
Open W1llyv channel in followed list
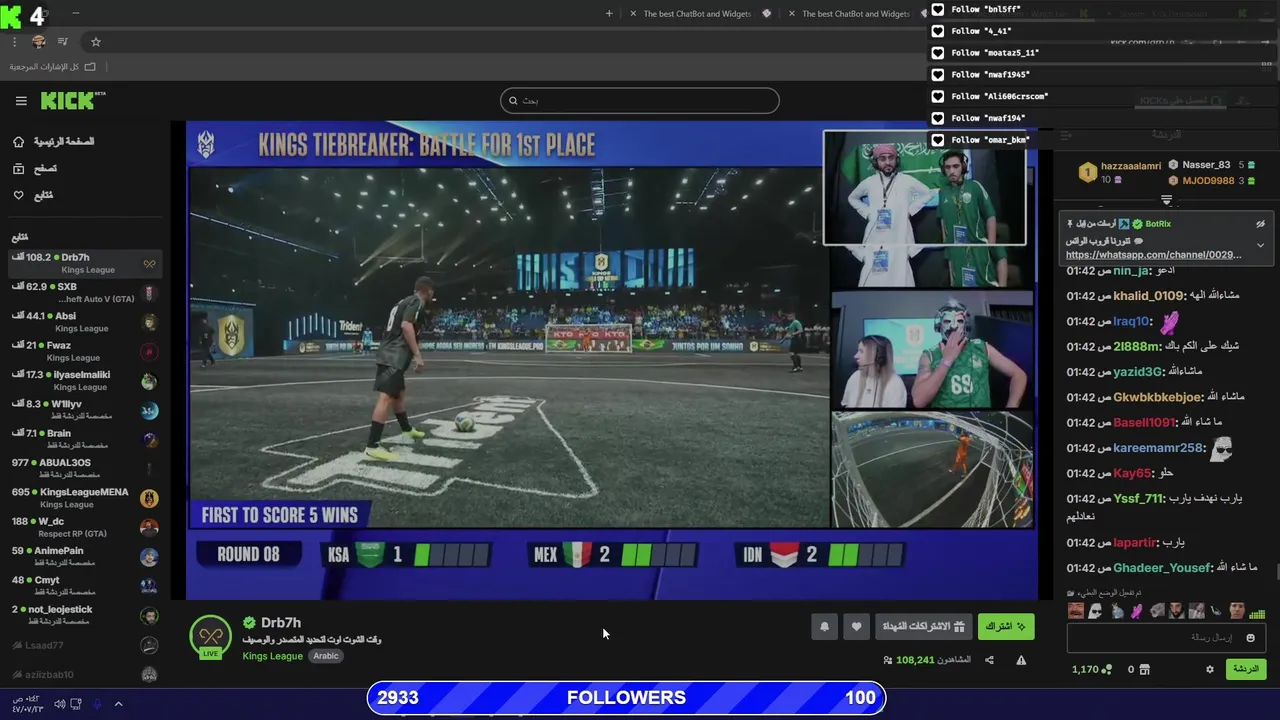84,410
